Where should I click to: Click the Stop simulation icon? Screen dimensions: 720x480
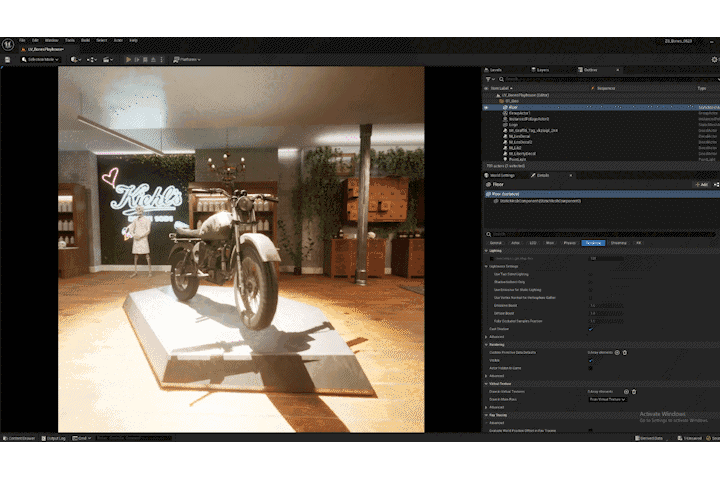[145, 60]
